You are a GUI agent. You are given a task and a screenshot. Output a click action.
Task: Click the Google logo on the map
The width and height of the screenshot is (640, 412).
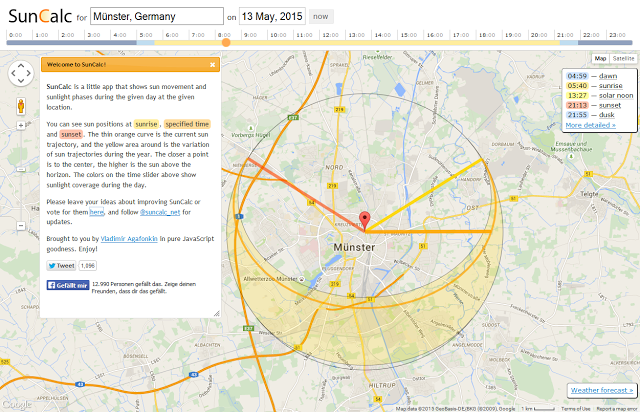tap(16, 404)
